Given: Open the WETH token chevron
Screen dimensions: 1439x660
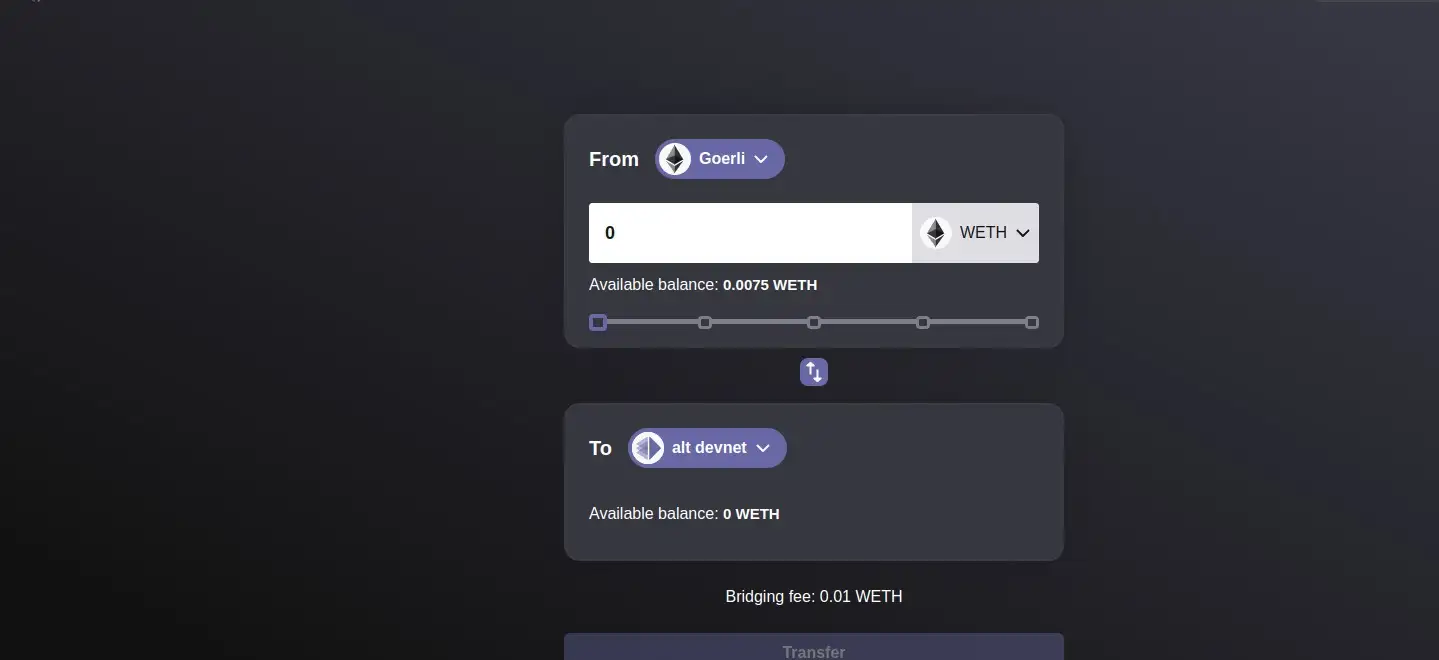Looking at the screenshot, I should click(x=1022, y=233).
